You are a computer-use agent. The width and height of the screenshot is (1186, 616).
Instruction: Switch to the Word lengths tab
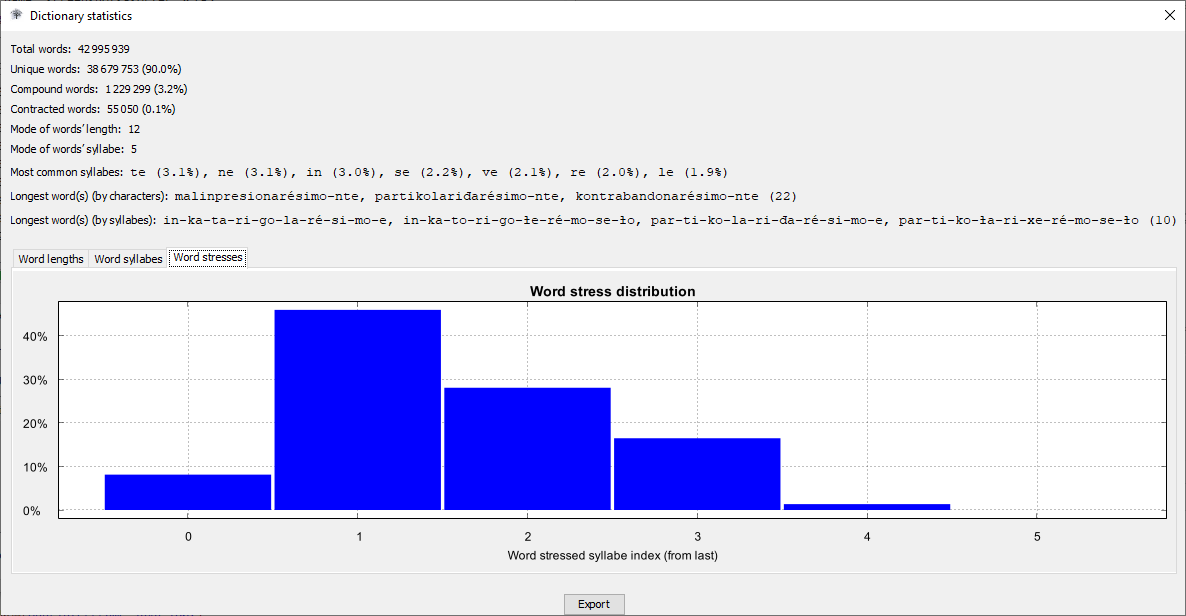[x=51, y=259]
